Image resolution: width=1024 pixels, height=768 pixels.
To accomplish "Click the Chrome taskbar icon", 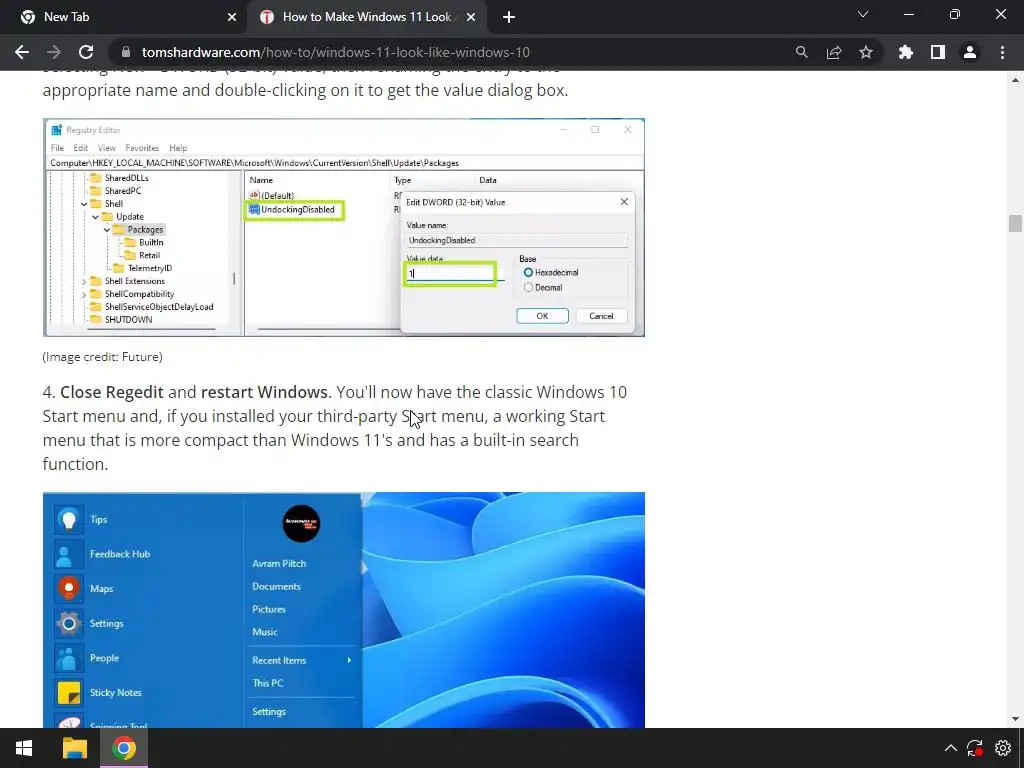I will point(124,748).
